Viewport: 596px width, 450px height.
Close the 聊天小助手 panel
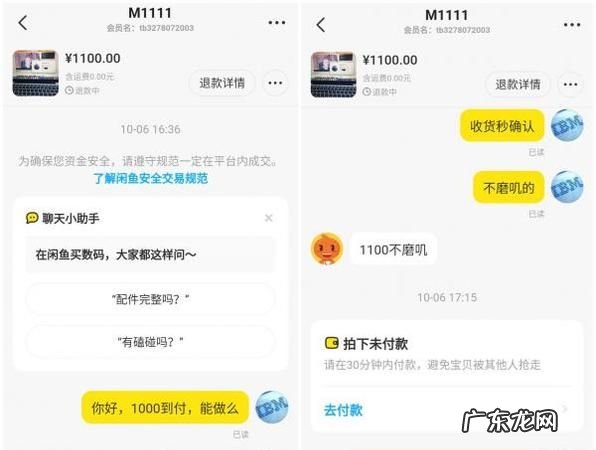(268, 218)
